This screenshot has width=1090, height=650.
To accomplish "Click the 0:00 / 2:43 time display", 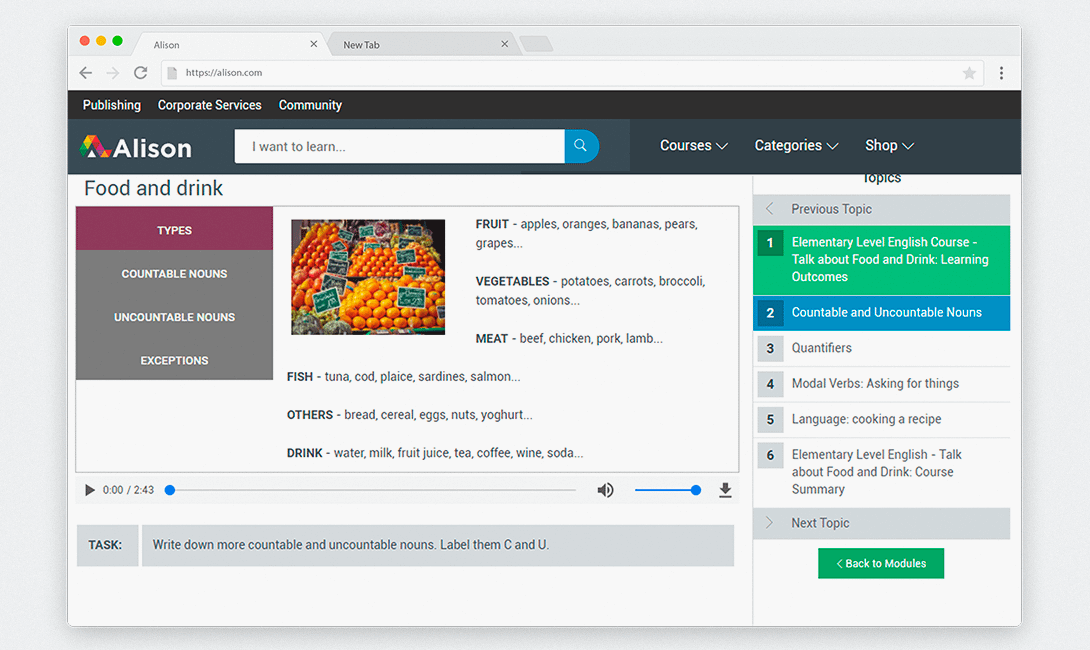I will 129,490.
